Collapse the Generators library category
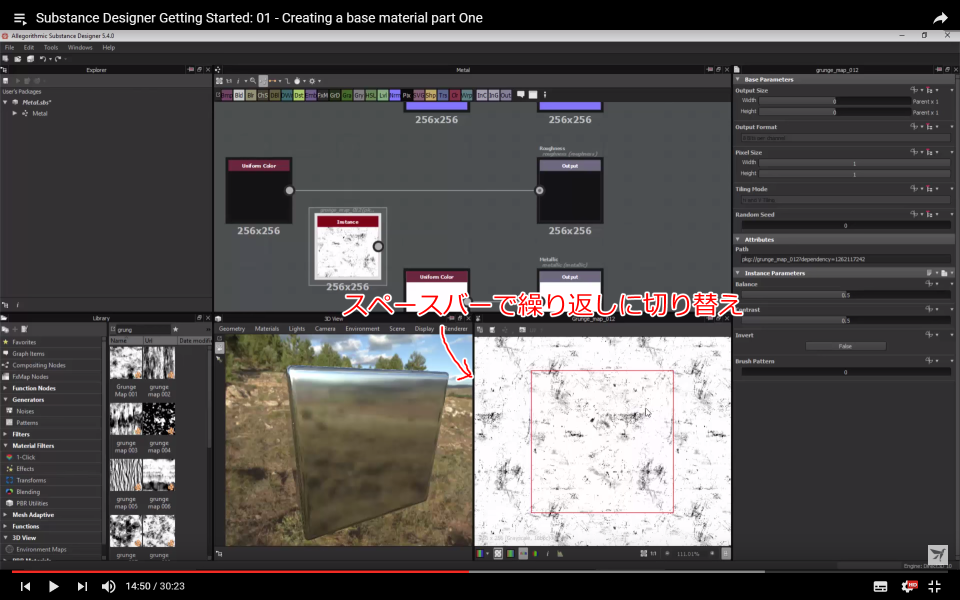Viewport: 960px width, 600px height. pos(6,400)
